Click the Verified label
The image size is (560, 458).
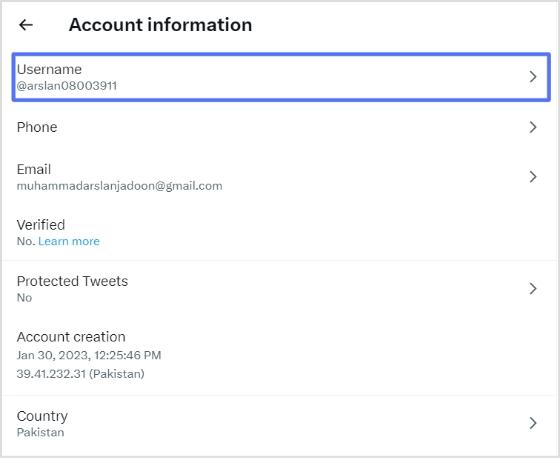[x=41, y=225]
